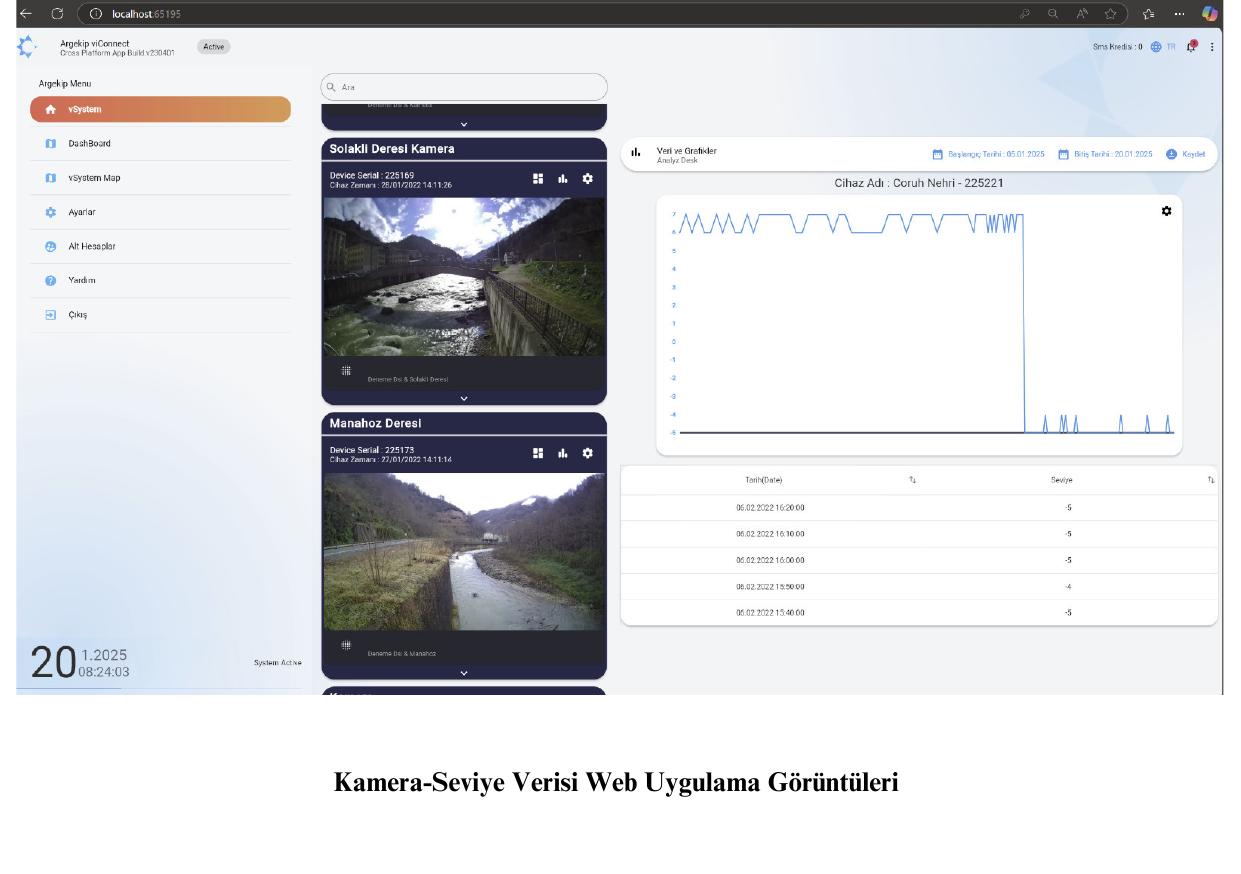This screenshot has height=874, width=1241.
Task: Open the browser ellipsis settings menu
Action: coord(1179,14)
